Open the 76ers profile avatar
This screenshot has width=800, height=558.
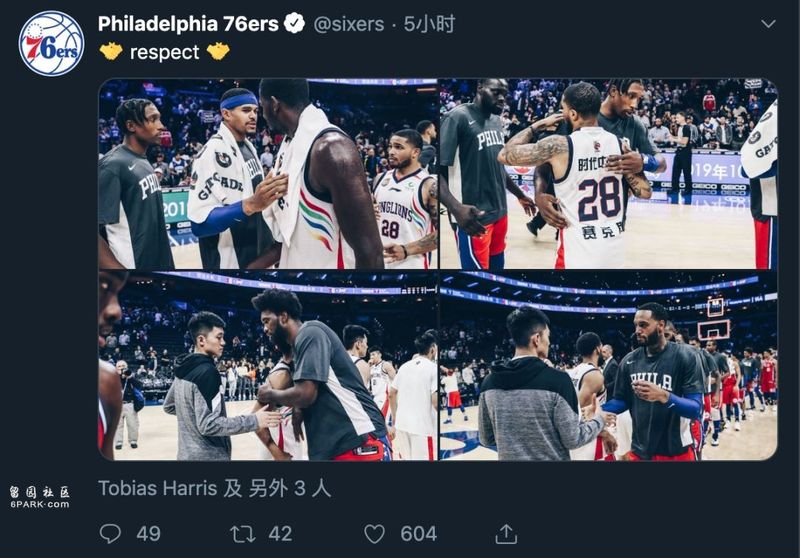[51, 44]
